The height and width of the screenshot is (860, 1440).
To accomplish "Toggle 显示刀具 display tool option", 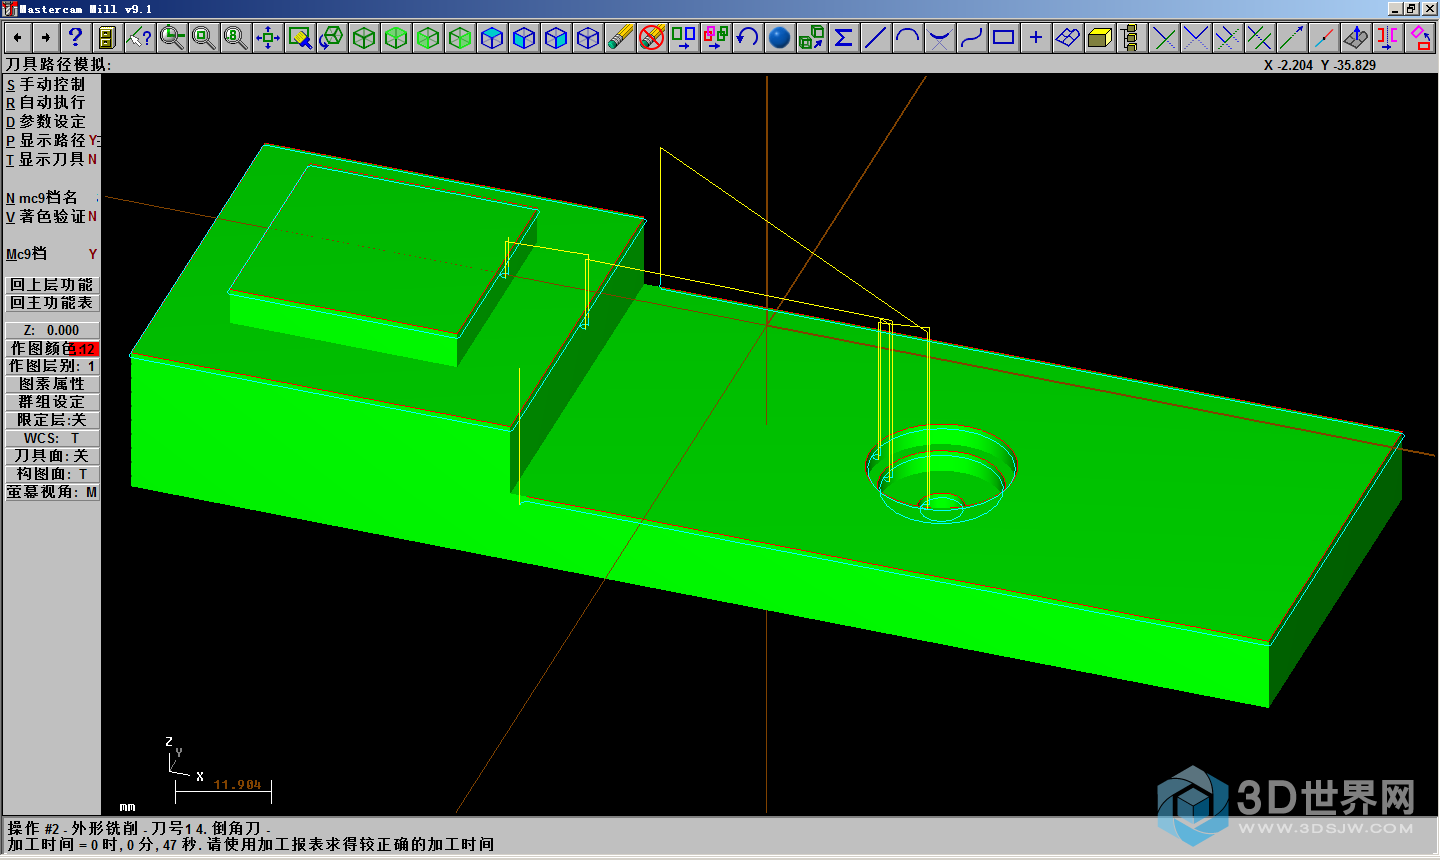I will pyautogui.click(x=52, y=160).
